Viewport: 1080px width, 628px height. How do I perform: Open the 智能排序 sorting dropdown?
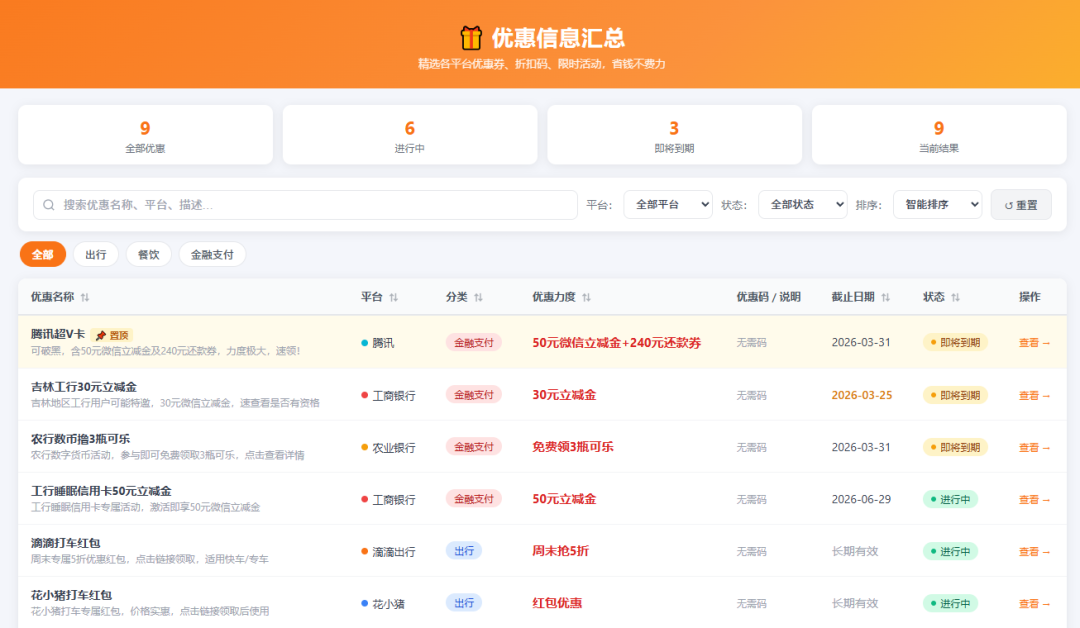pos(937,204)
